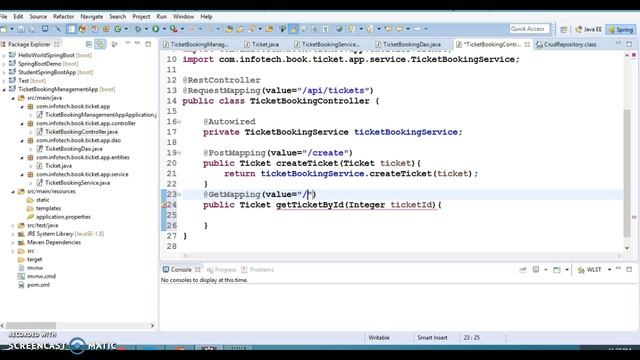Click the Display Selected Console icon
Image resolution: width=640 pixels, height=360 pixels.
coord(536,270)
